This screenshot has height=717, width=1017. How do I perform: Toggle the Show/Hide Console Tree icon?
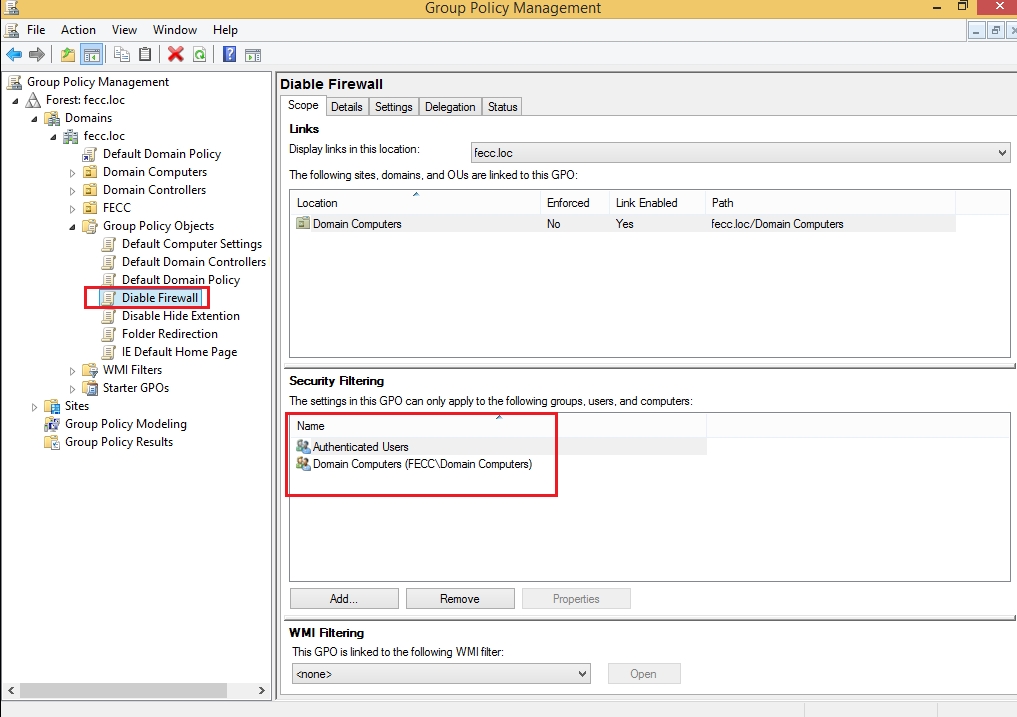[x=91, y=55]
